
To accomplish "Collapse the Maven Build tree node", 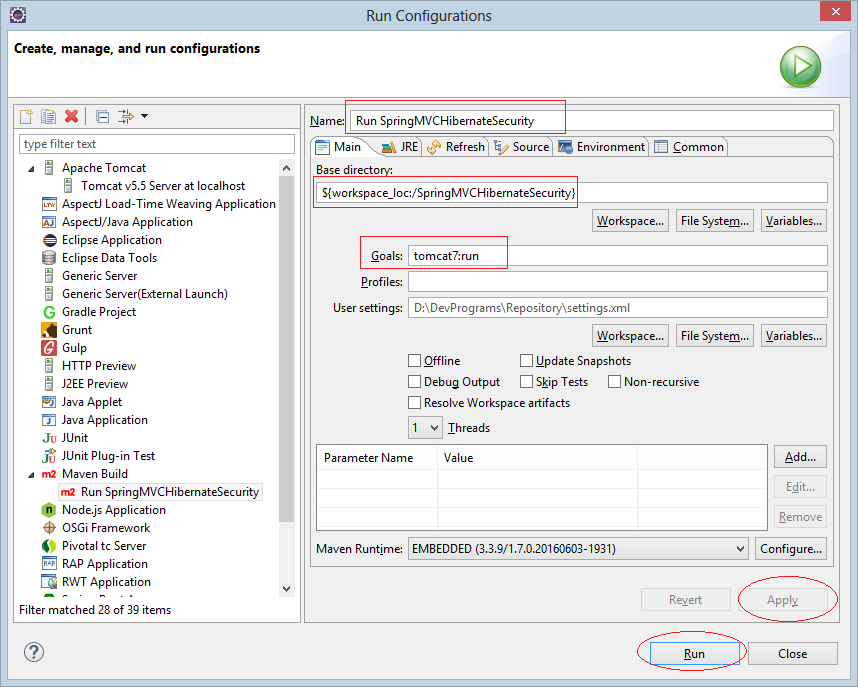I will [31, 475].
